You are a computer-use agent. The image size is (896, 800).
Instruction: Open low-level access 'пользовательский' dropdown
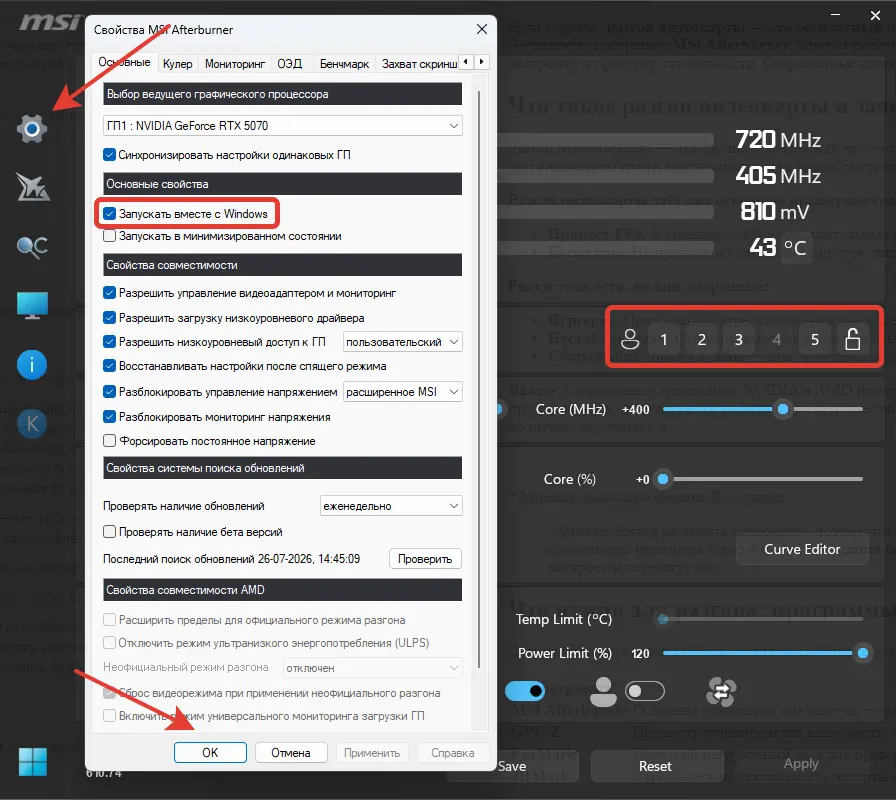[x=402, y=342]
